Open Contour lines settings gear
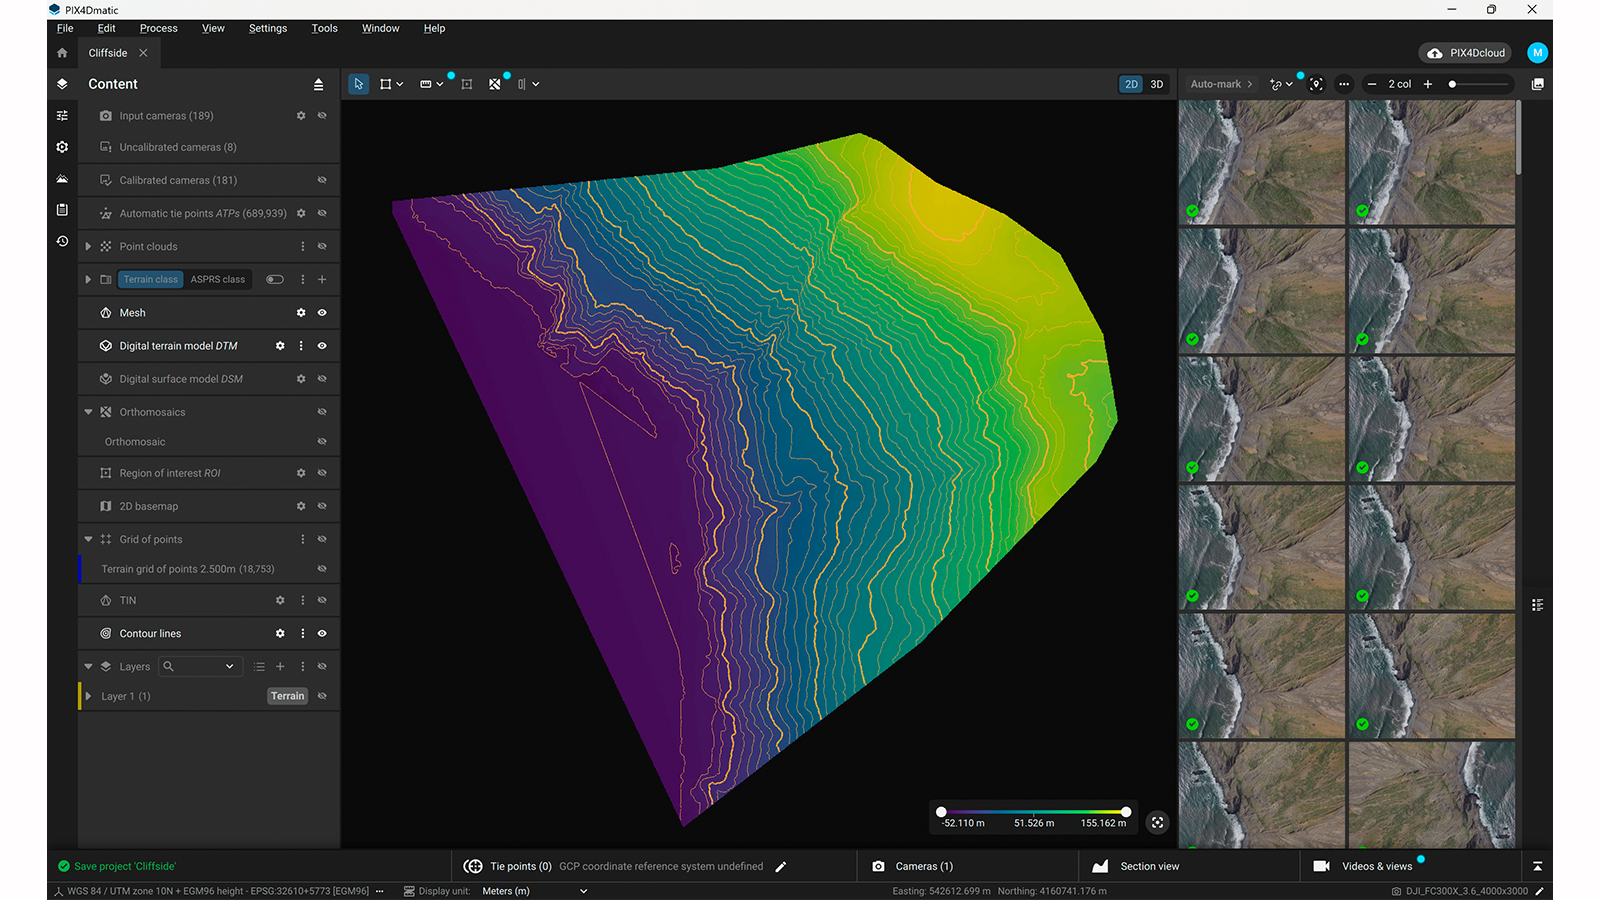Viewport: 1600px width, 900px height. coord(280,634)
